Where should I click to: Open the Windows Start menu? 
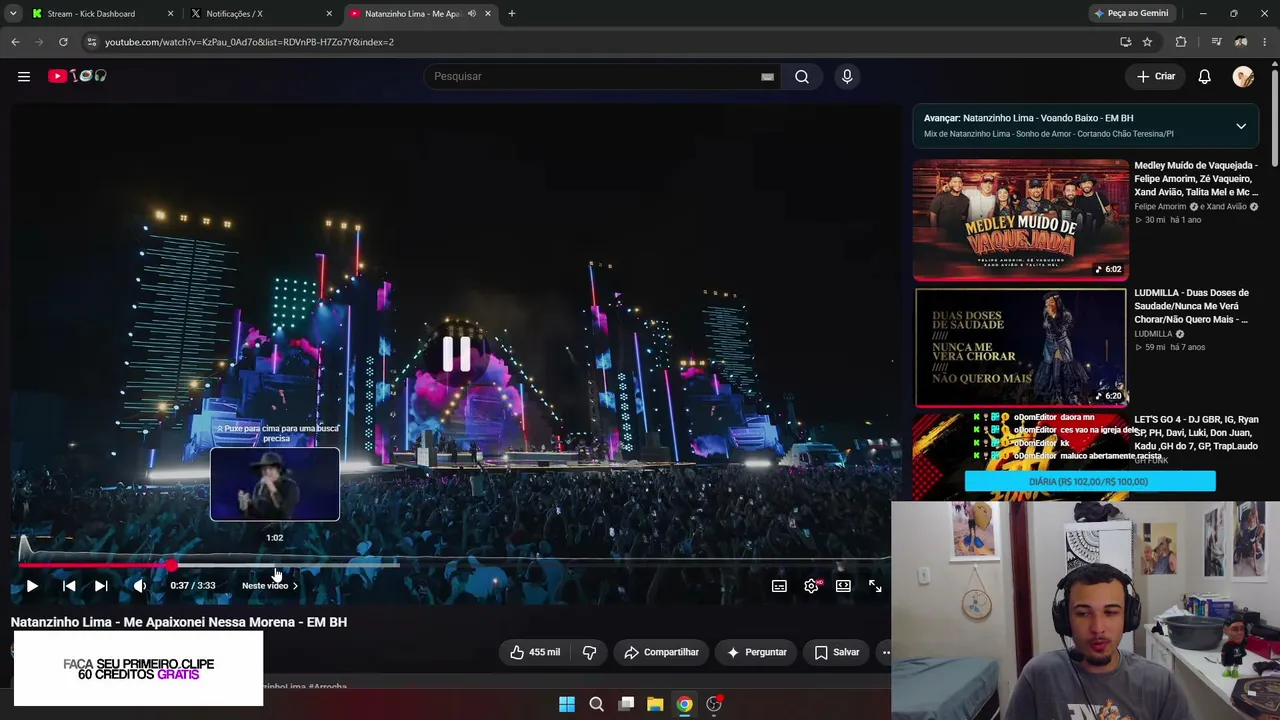click(x=567, y=704)
